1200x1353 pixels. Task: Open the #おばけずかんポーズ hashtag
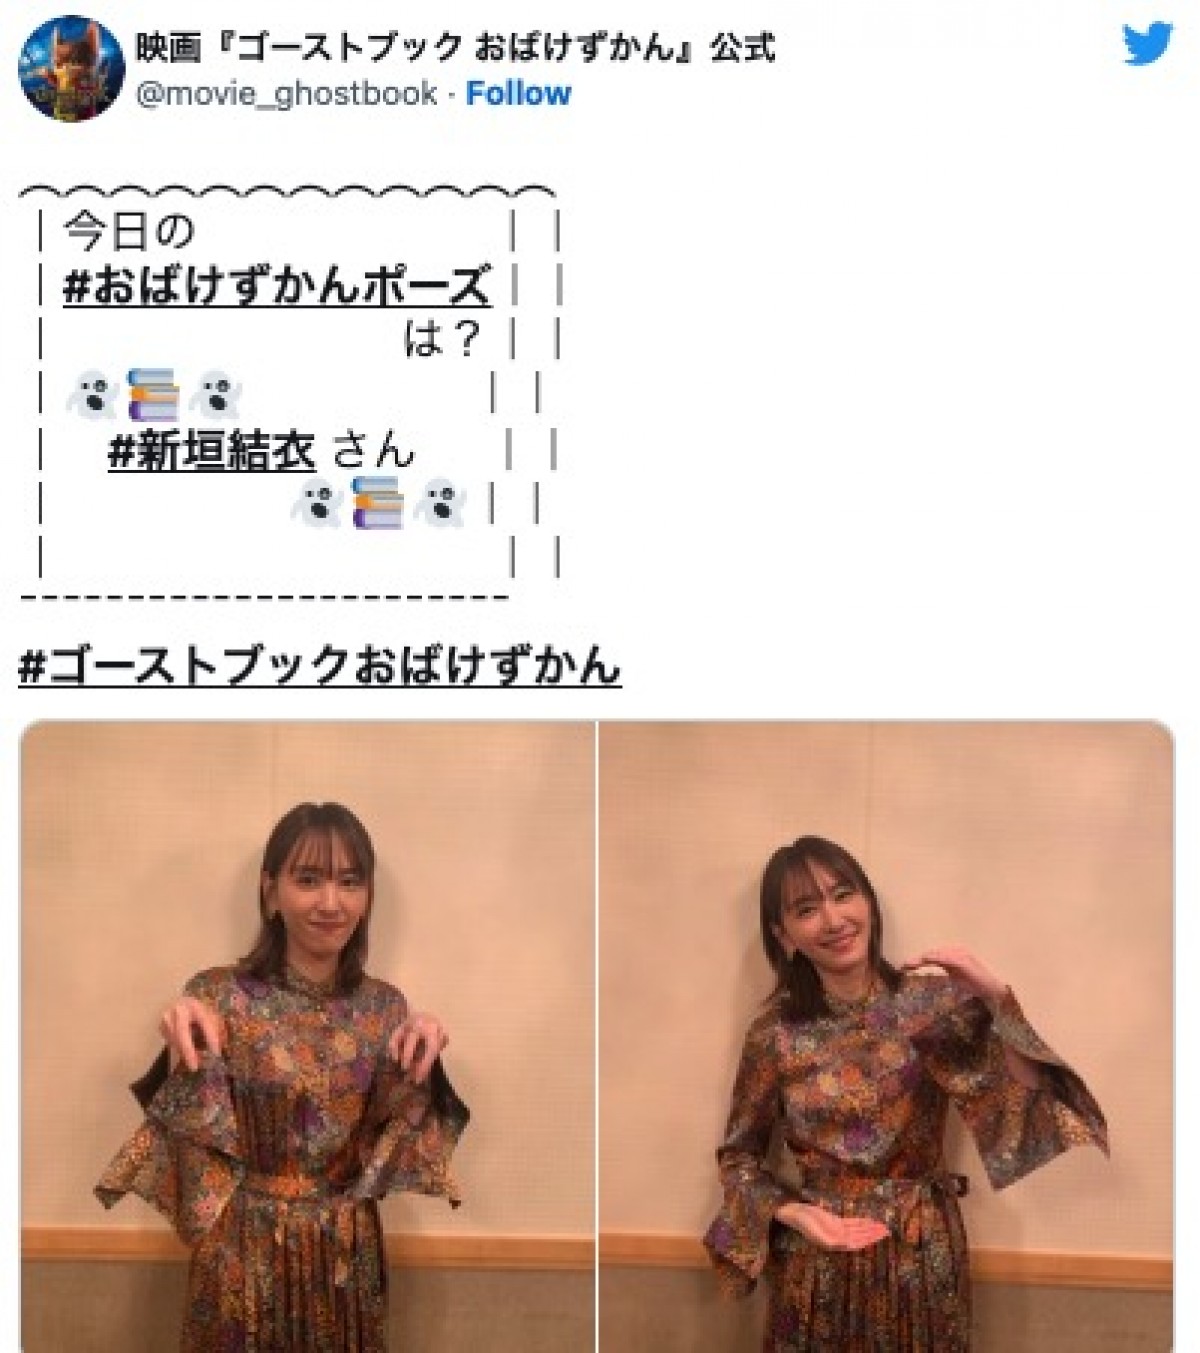[277, 286]
